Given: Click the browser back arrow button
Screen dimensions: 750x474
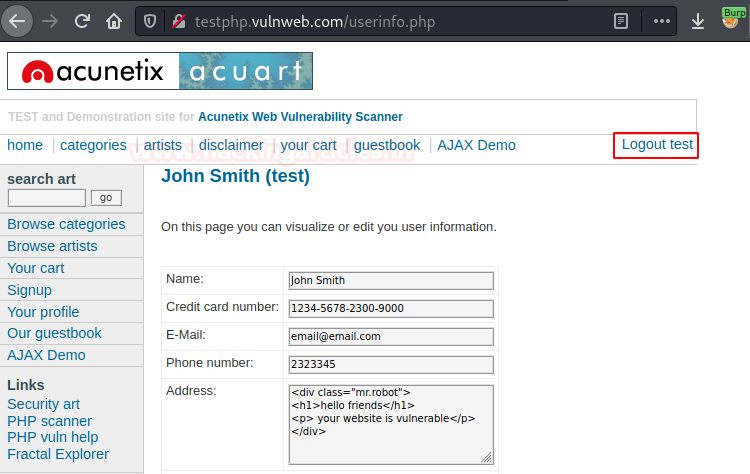Looking at the screenshot, I should [x=17, y=22].
